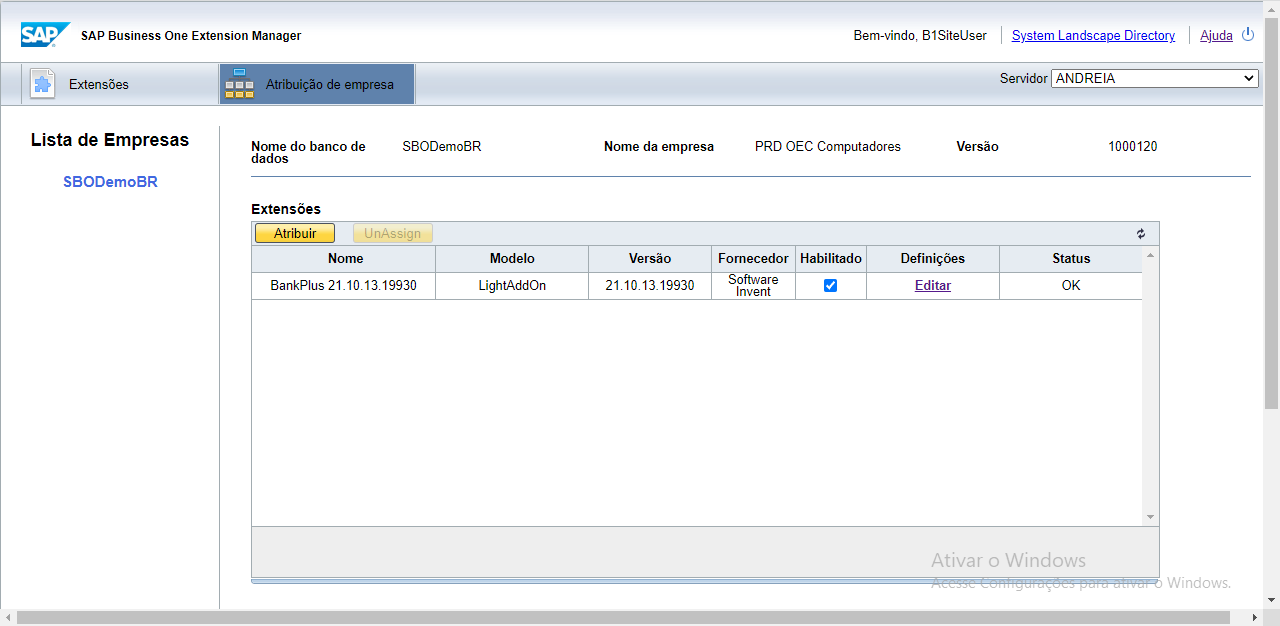1280x626 pixels.
Task: Click the Bem-vindo, B1SiteUser greeting
Action: point(920,35)
